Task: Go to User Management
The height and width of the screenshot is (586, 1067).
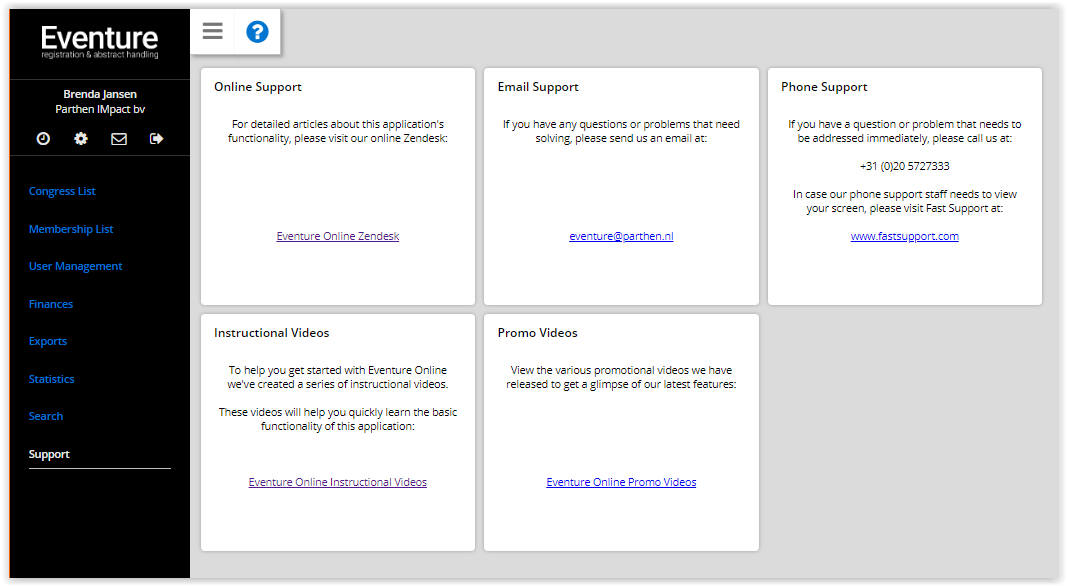Action: [x=76, y=266]
